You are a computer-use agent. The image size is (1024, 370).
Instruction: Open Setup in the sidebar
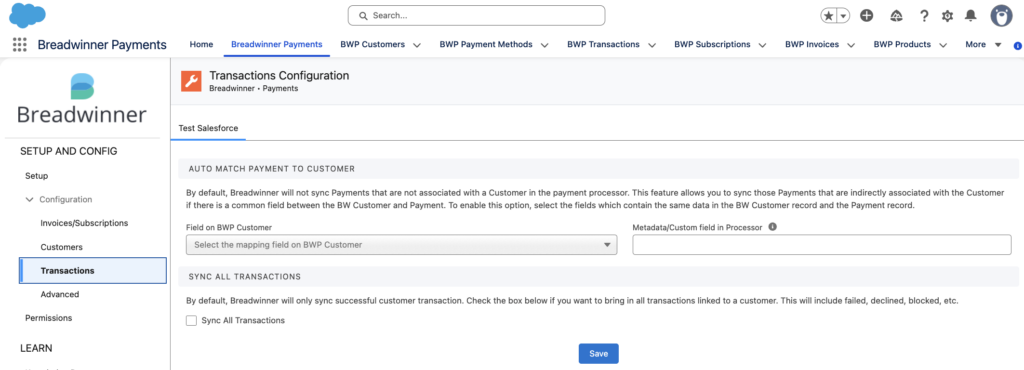37,176
